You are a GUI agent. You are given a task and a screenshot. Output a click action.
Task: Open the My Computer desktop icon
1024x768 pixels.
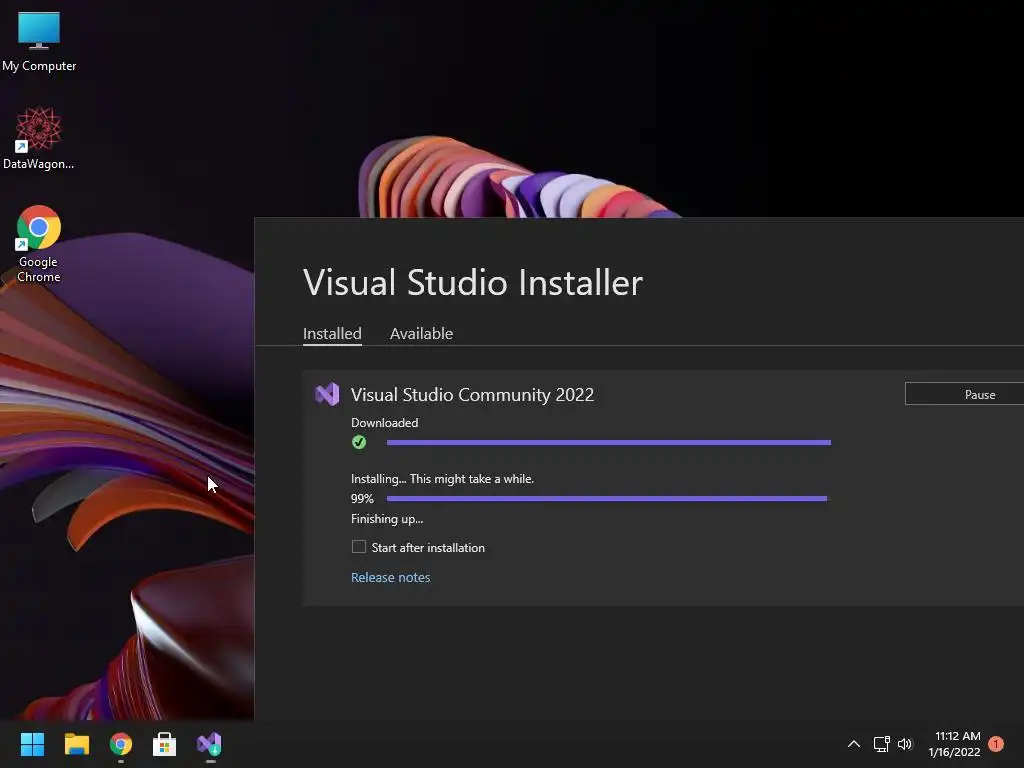39,40
